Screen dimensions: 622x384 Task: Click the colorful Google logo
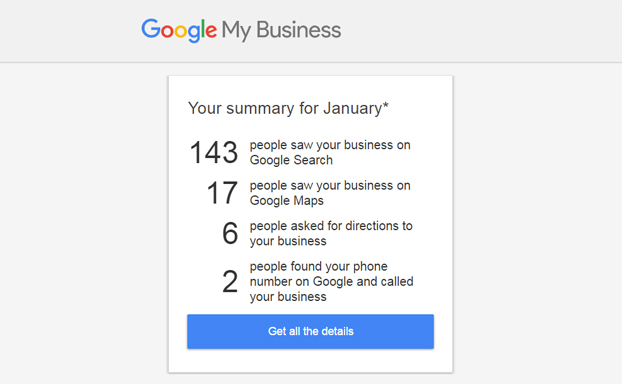pos(179,31)
